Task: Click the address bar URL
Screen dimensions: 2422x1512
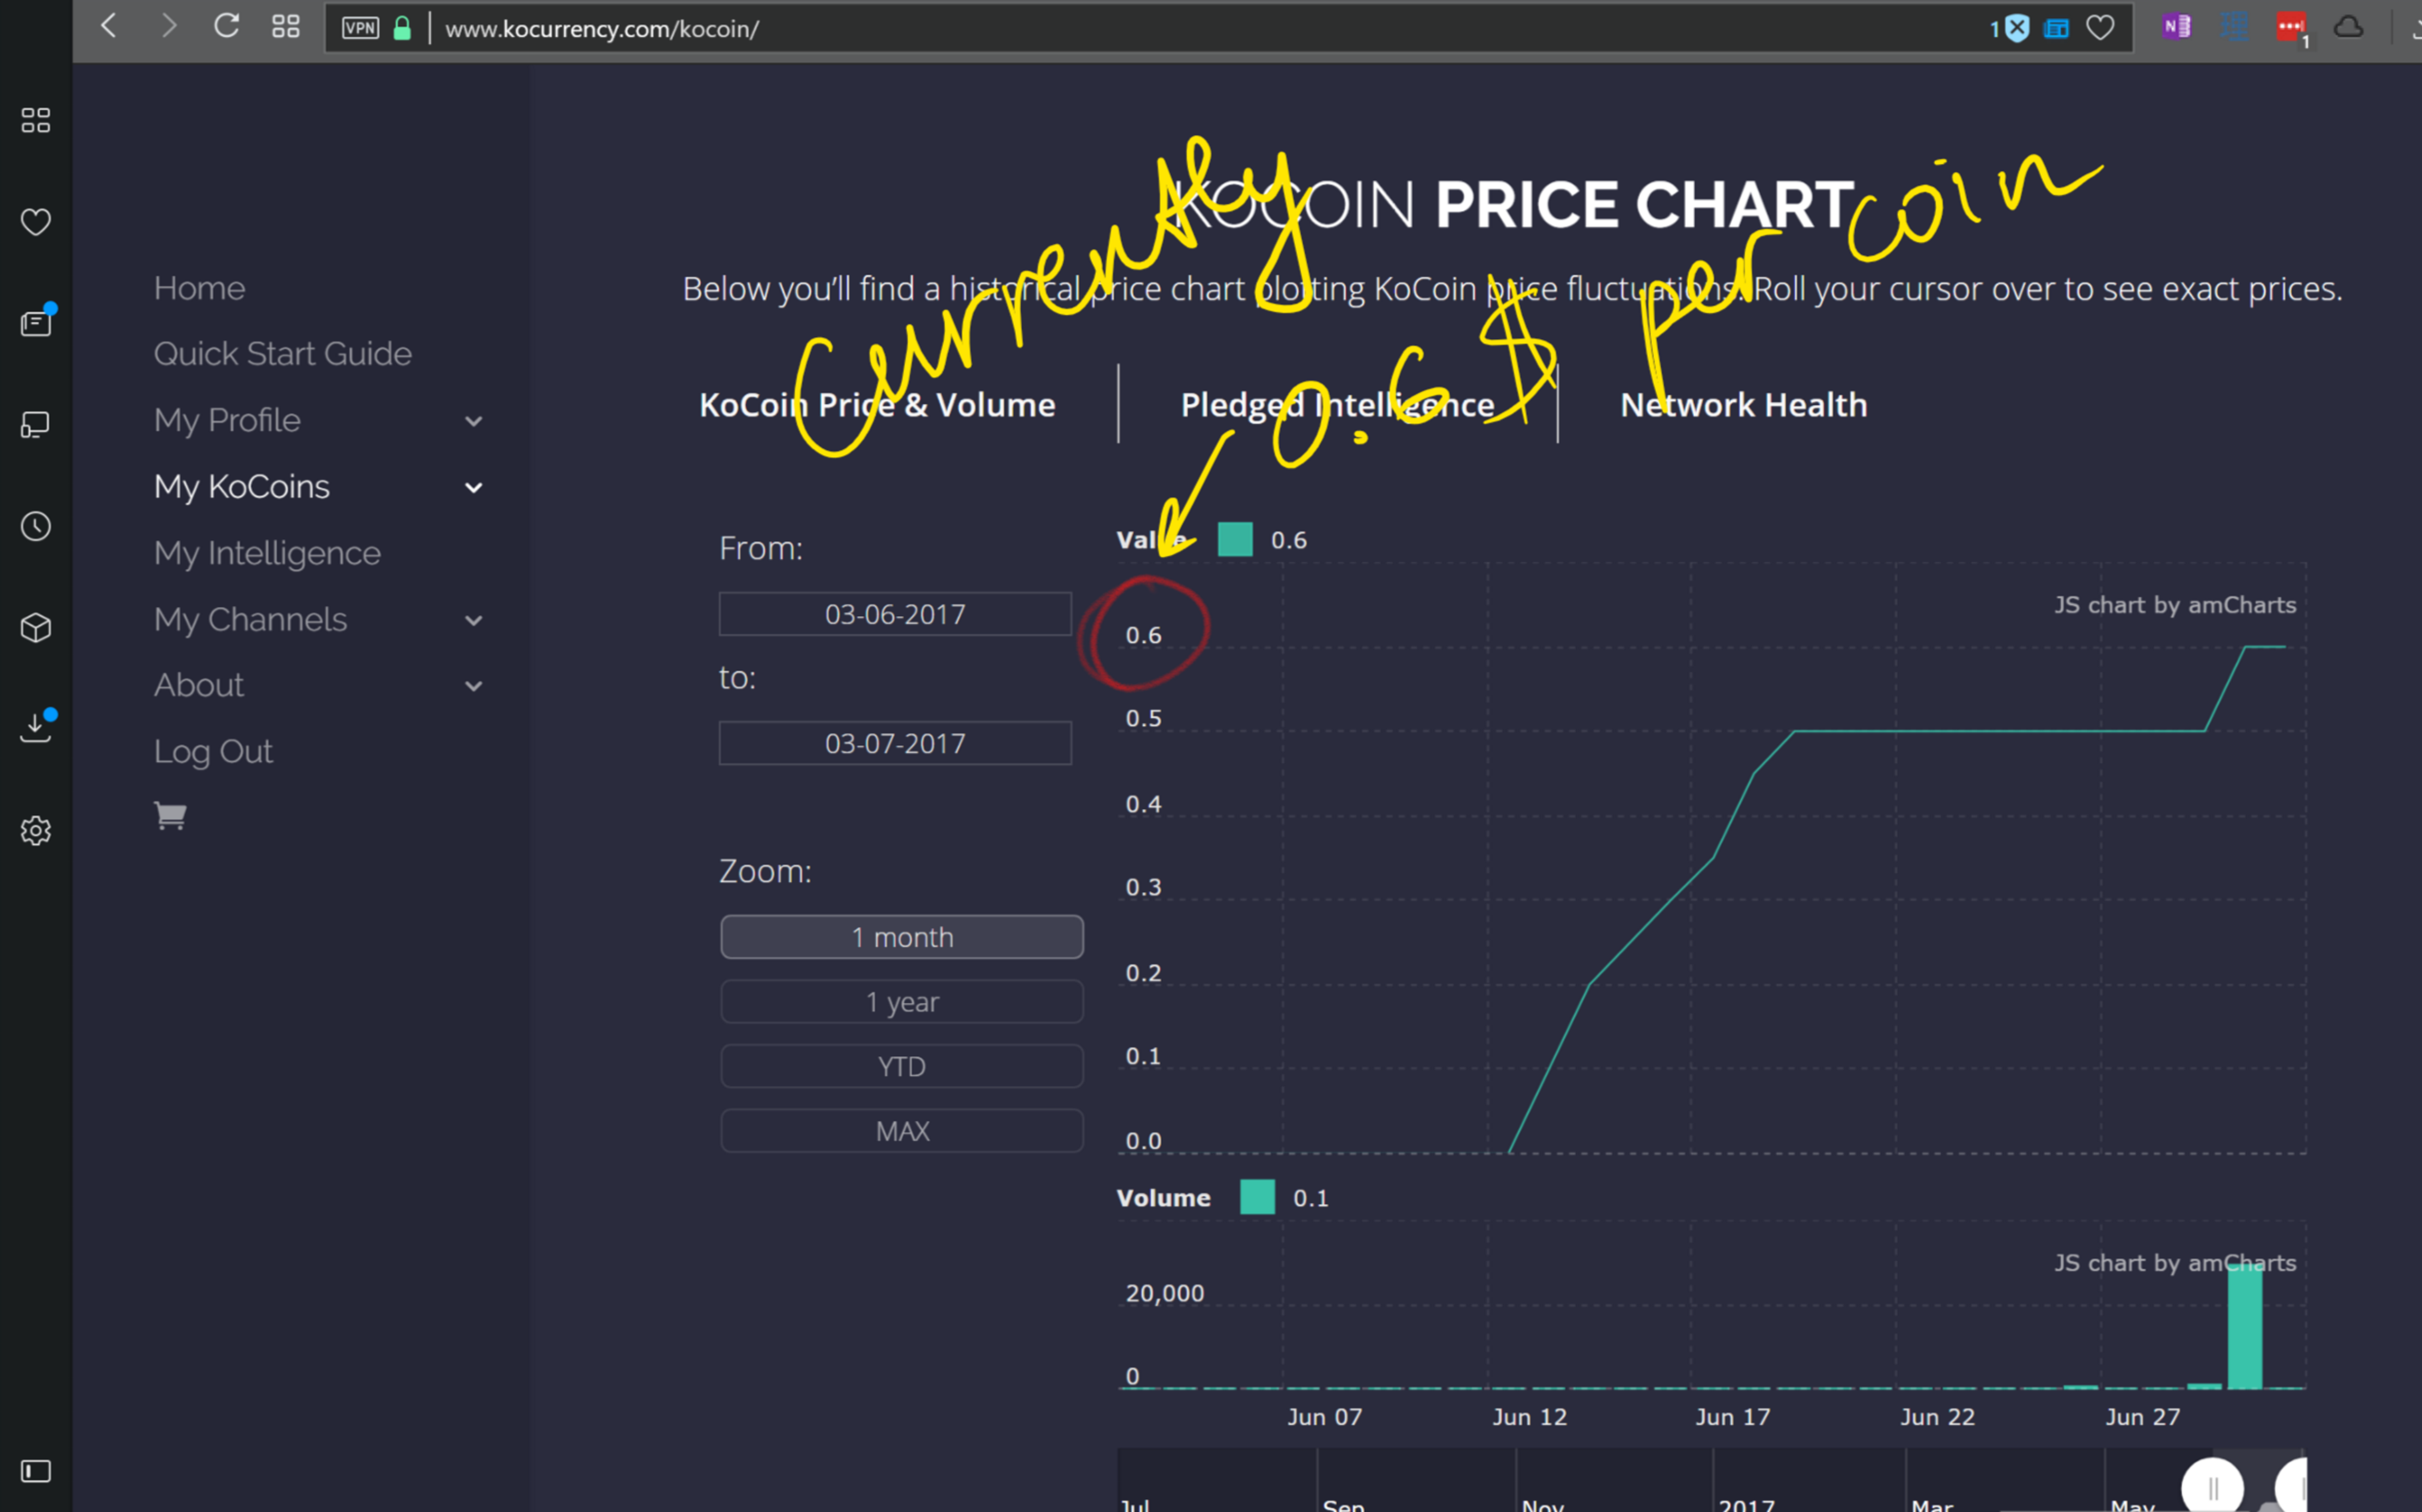Action: point(602,29)
